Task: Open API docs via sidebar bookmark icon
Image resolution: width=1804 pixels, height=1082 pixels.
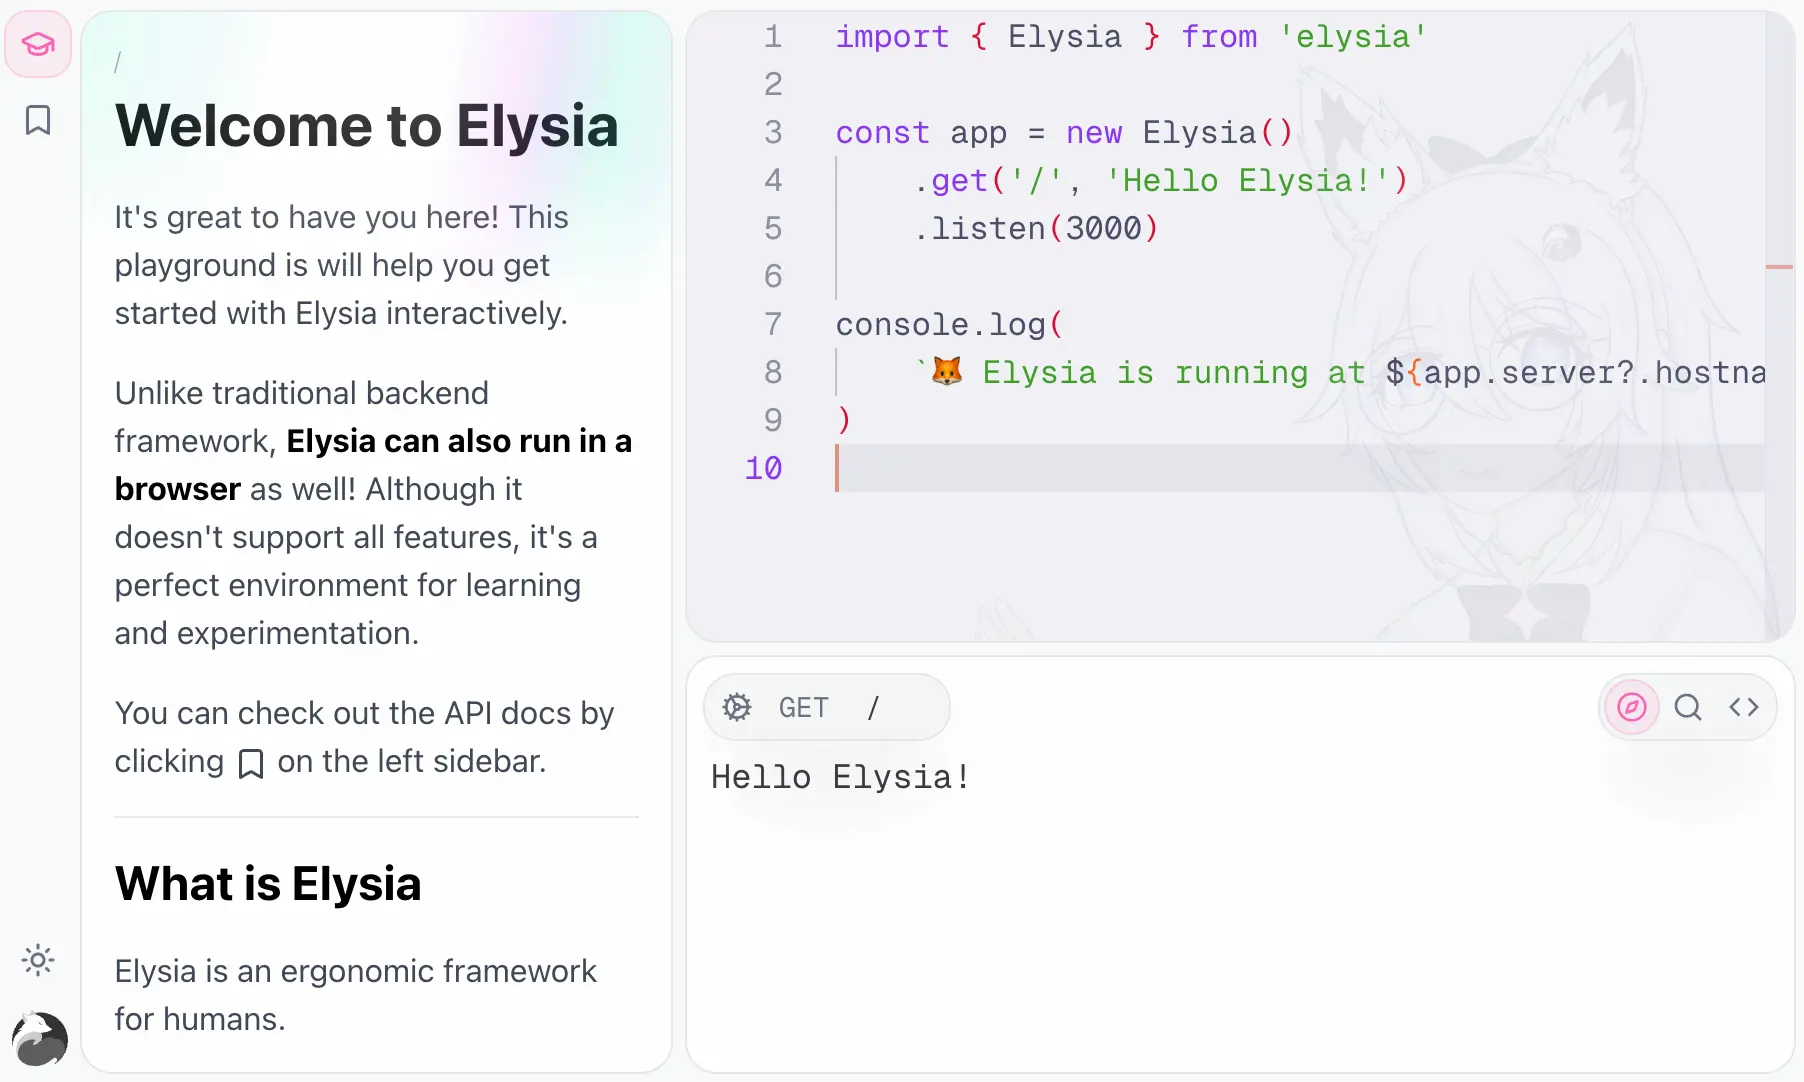Action: click(38, 120)
